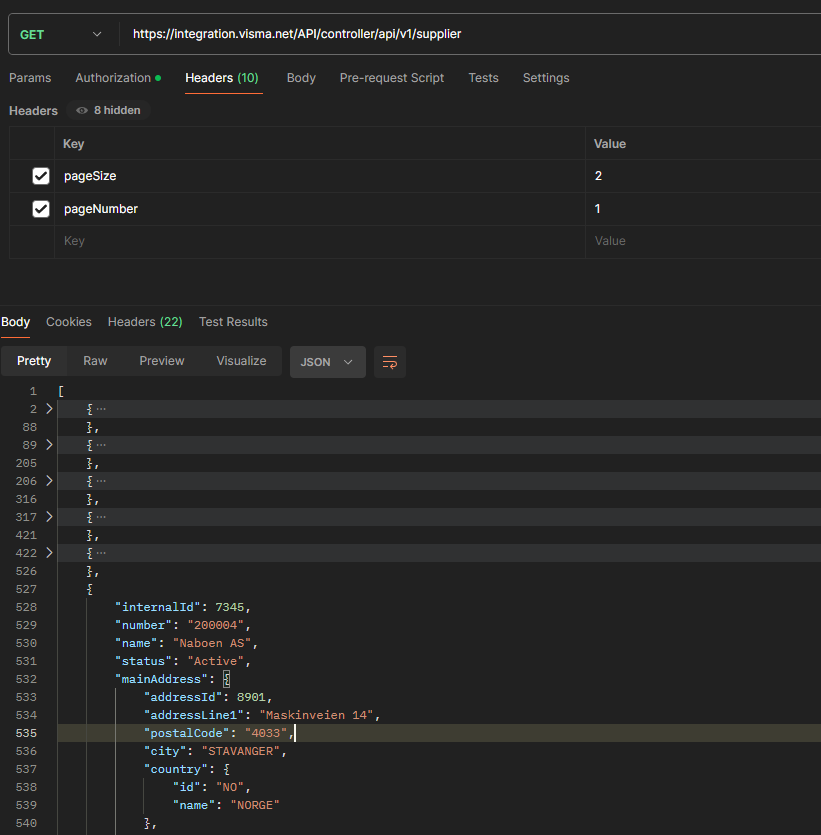
Task: Show the 8 hidden headers
Action: pos(109,110)
